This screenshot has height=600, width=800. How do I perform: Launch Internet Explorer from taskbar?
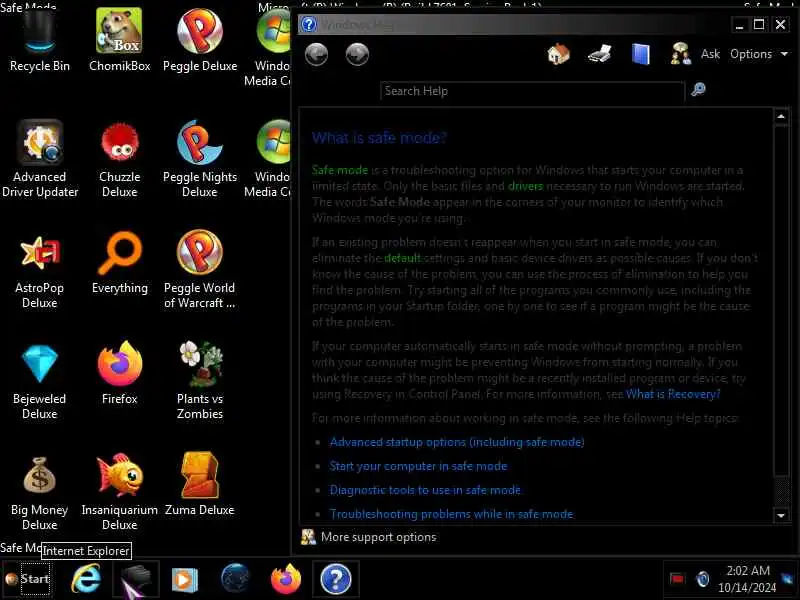click(x=86, y=580)
